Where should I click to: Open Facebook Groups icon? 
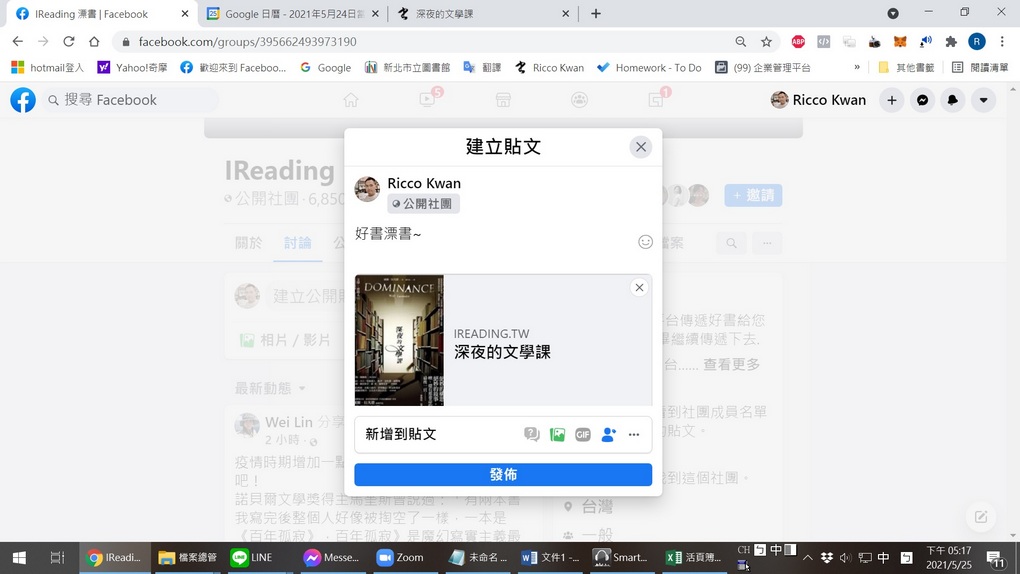(579, 100)
